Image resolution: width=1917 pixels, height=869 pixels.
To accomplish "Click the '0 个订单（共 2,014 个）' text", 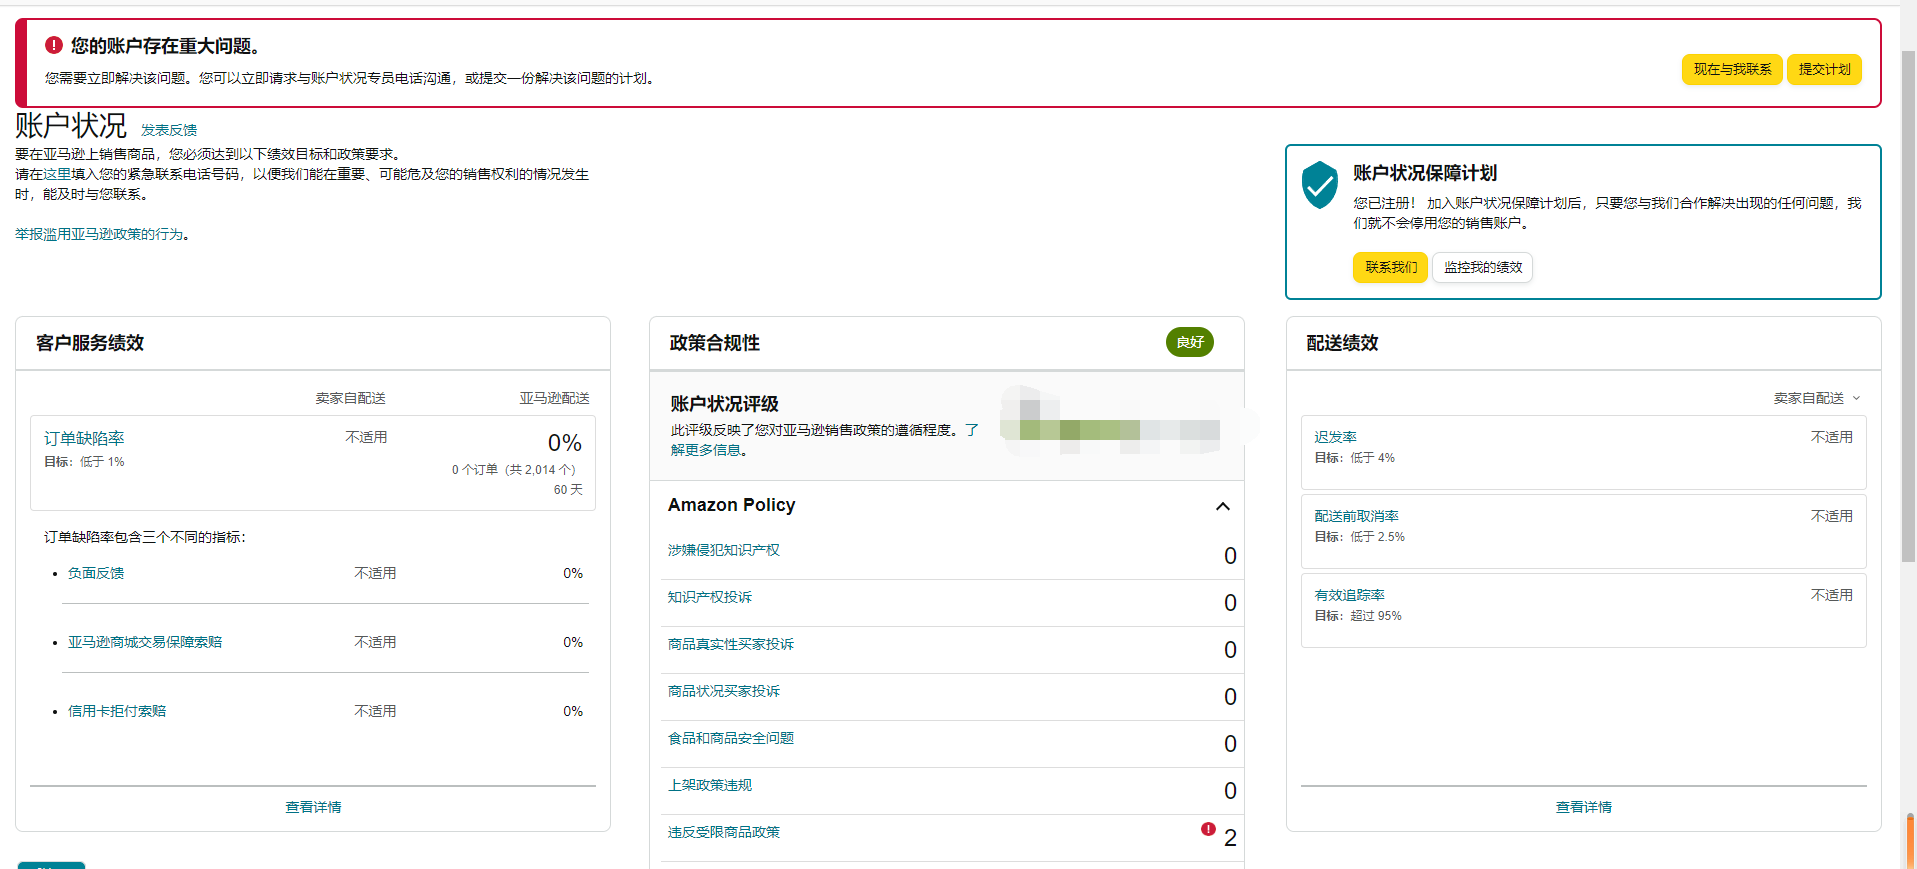I will (514, 470).
